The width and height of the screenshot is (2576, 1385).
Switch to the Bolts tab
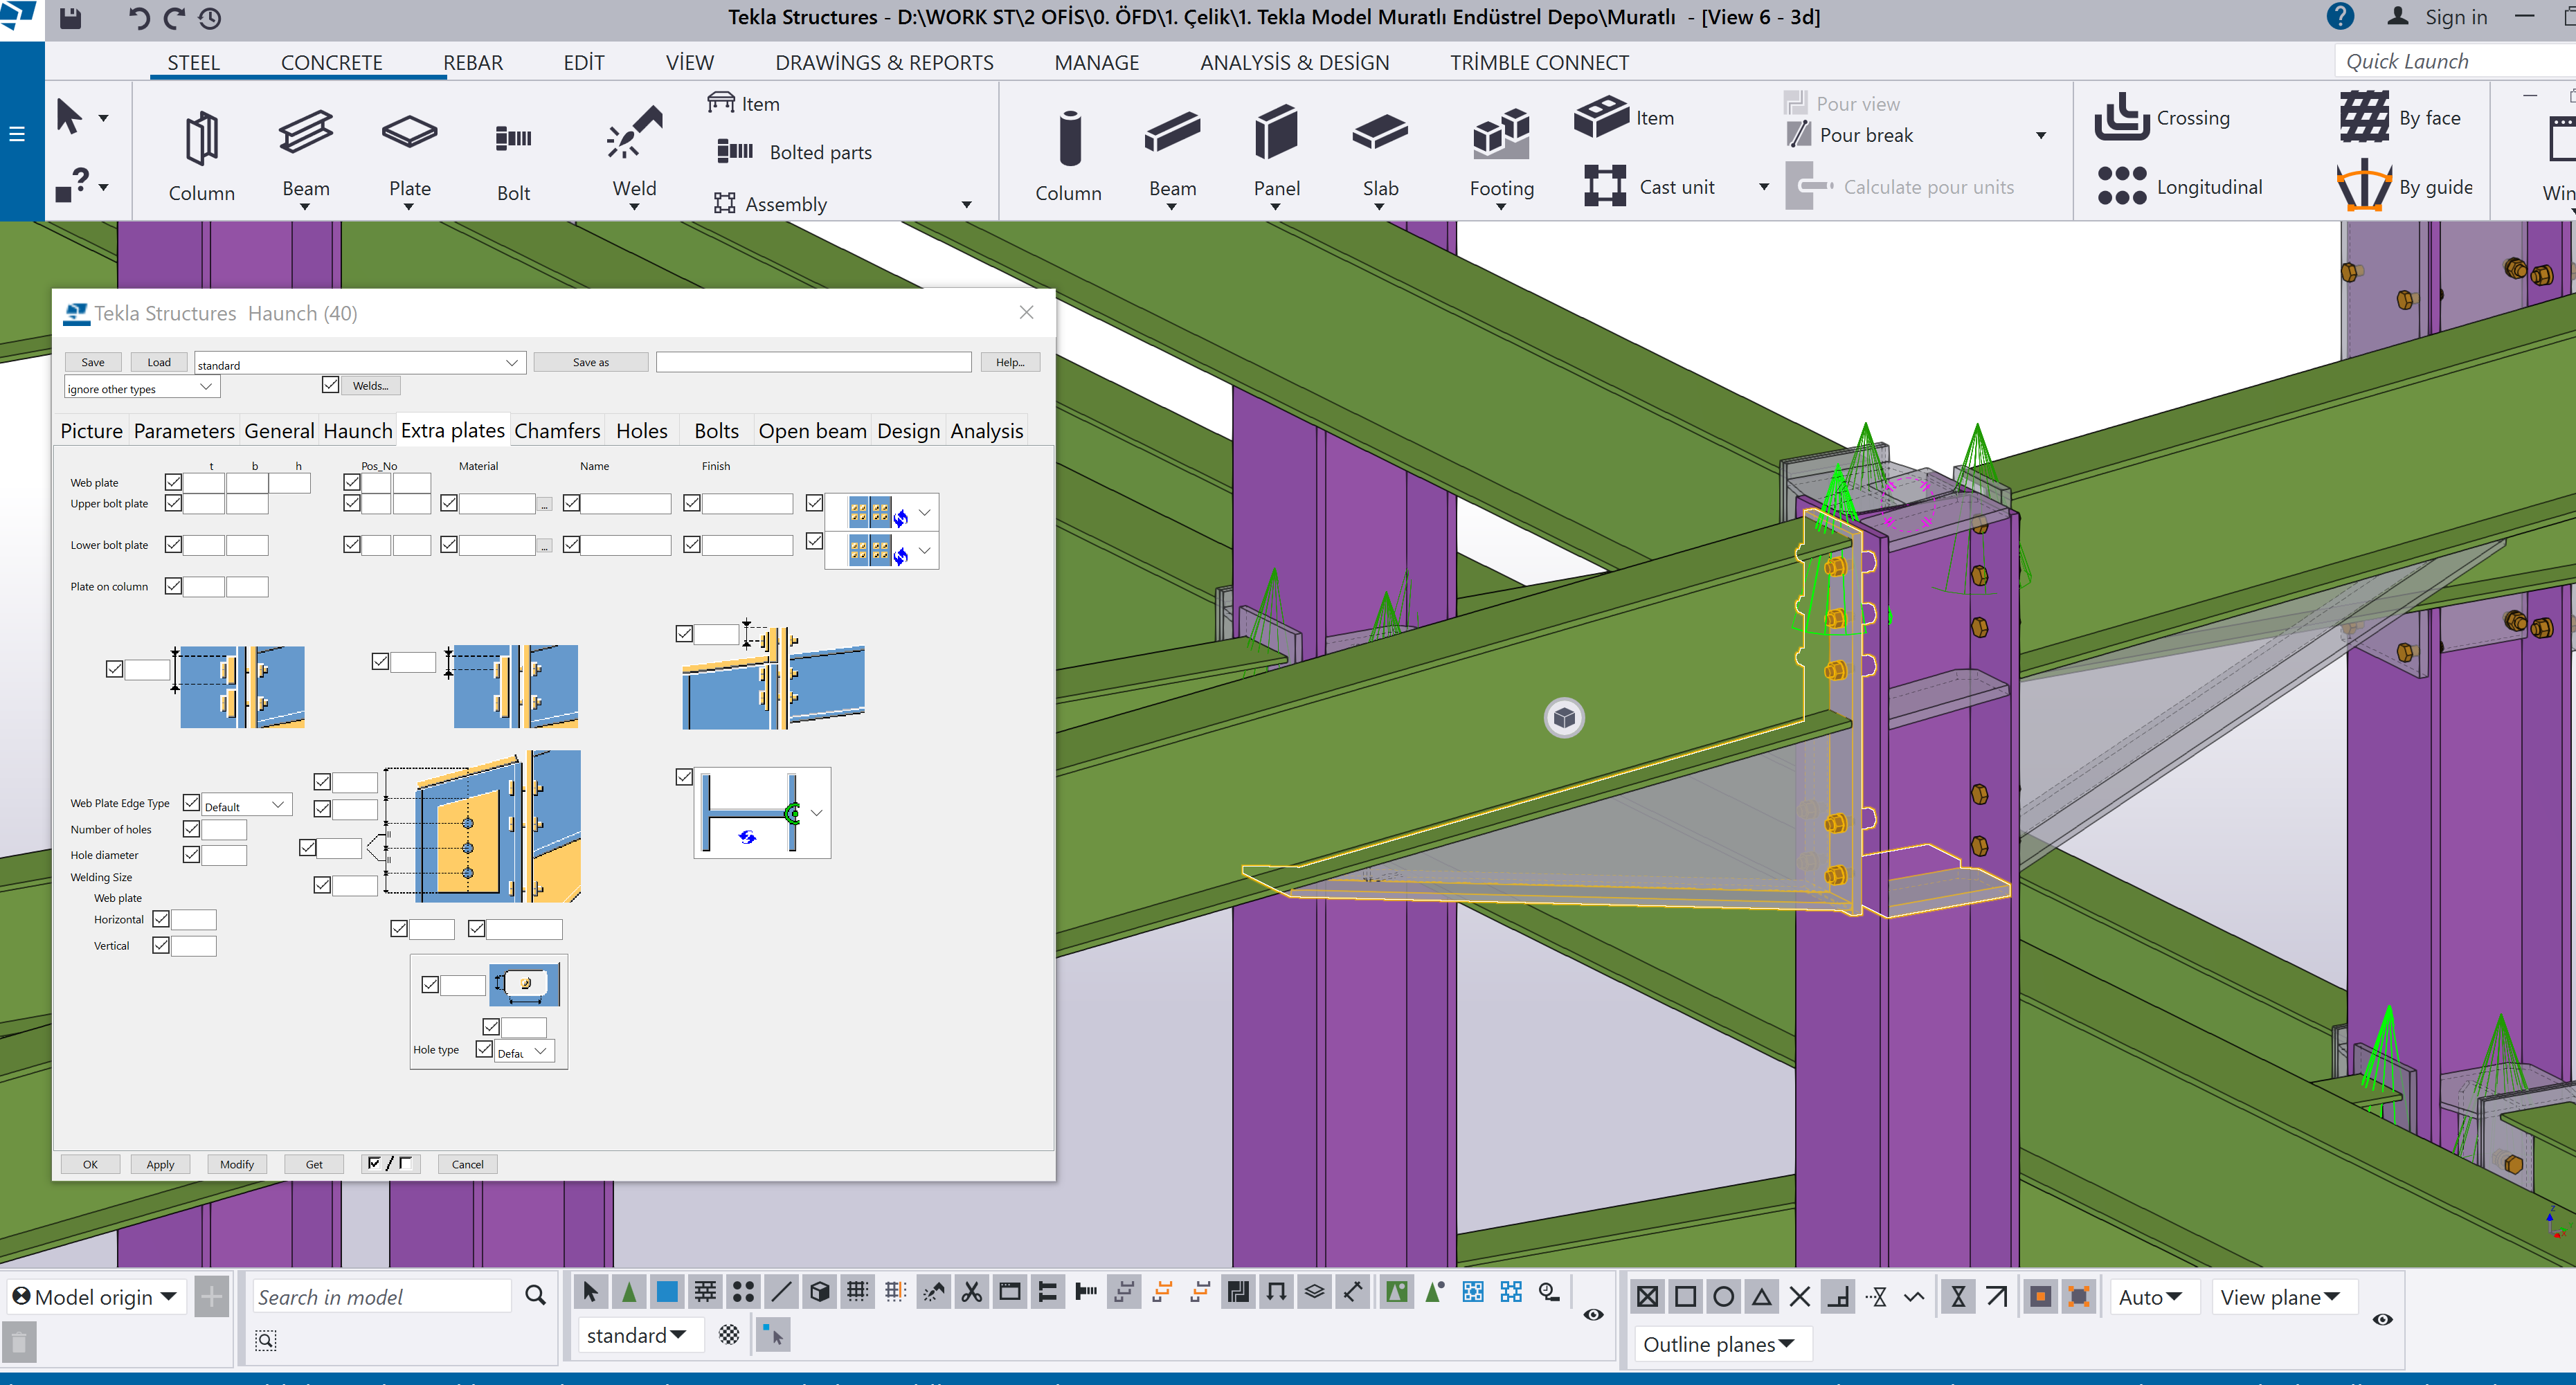(716, 431)
